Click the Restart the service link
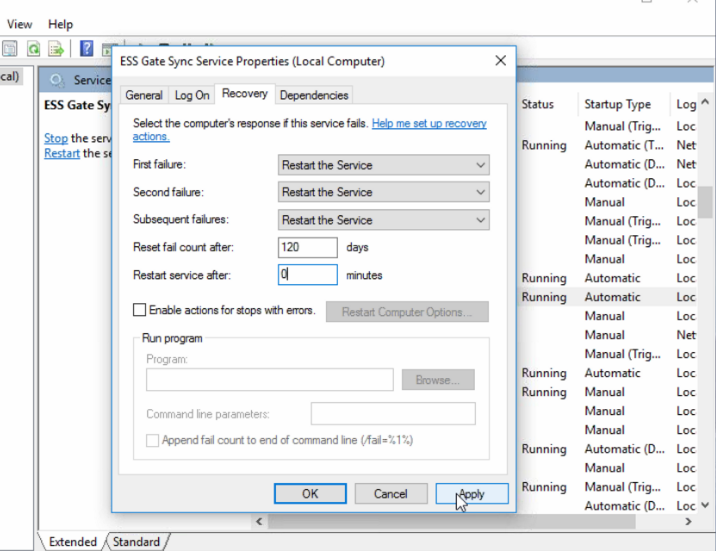Viewport: 716px width, 555px height. tap(62, 153)
